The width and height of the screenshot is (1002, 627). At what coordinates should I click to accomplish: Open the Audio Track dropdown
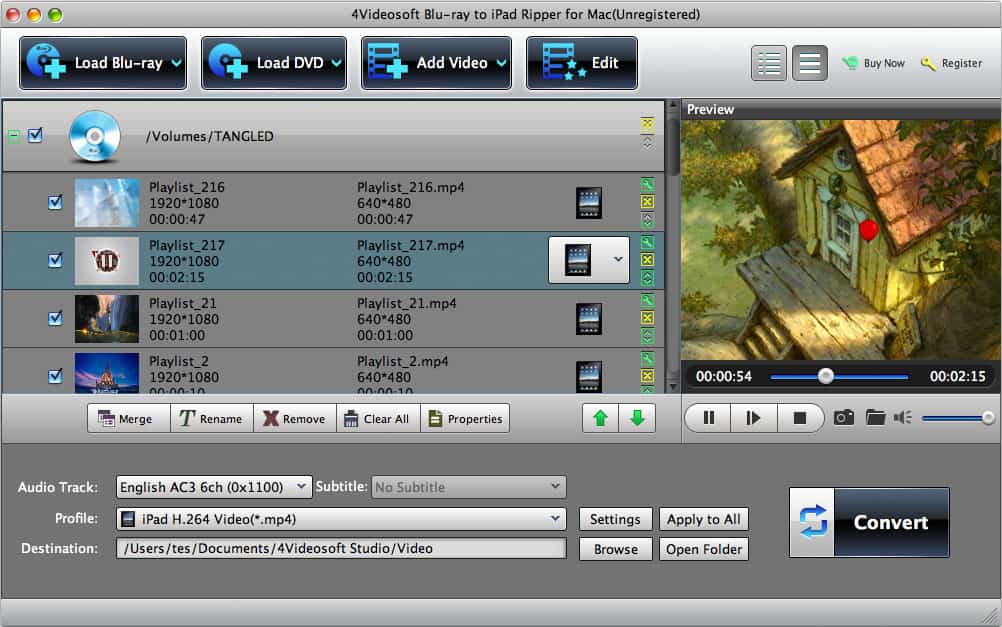click(x=212, y=487)
